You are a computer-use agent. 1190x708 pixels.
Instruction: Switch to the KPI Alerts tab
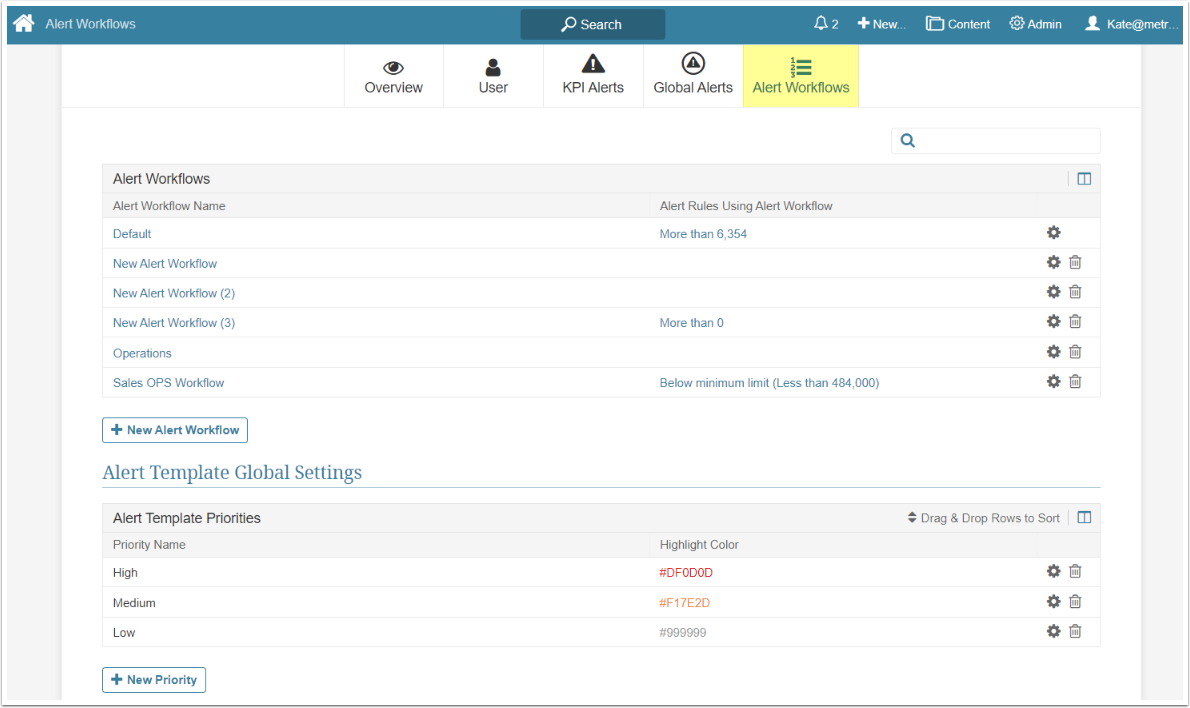pyautogui.click(x=593, y=76)
